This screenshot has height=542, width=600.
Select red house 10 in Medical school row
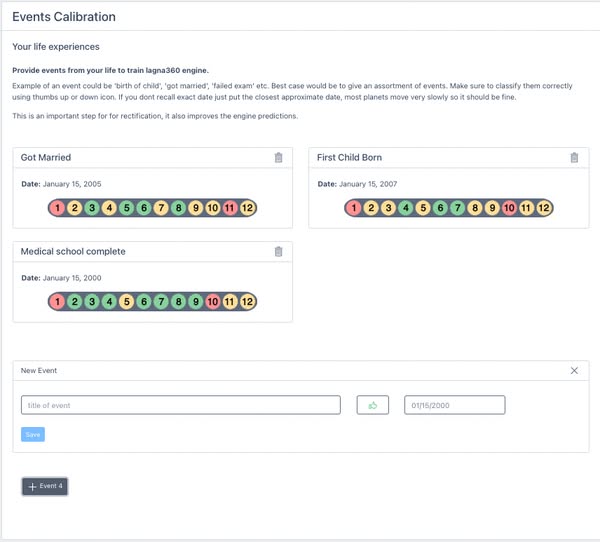pyautogui.click(x=212, y=301)
